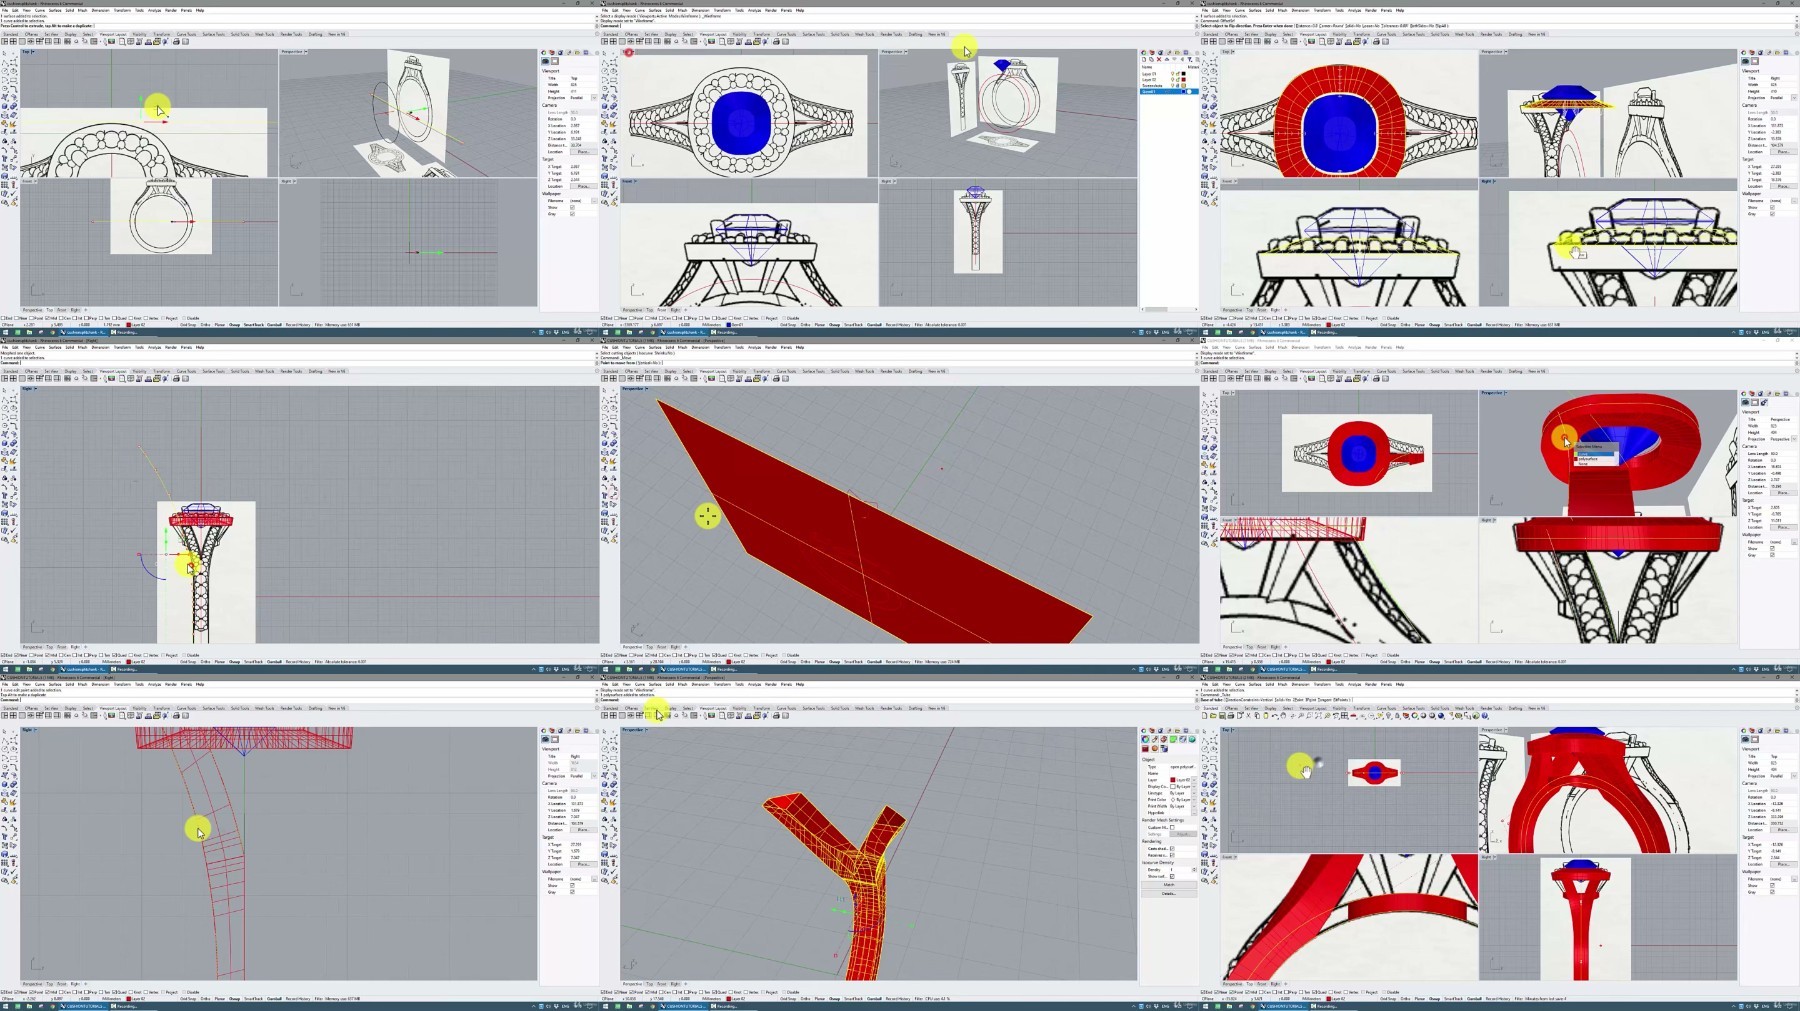
Task: Click Undo arrow icon in Standard-toolbar window
Action: click(1275, 716)
